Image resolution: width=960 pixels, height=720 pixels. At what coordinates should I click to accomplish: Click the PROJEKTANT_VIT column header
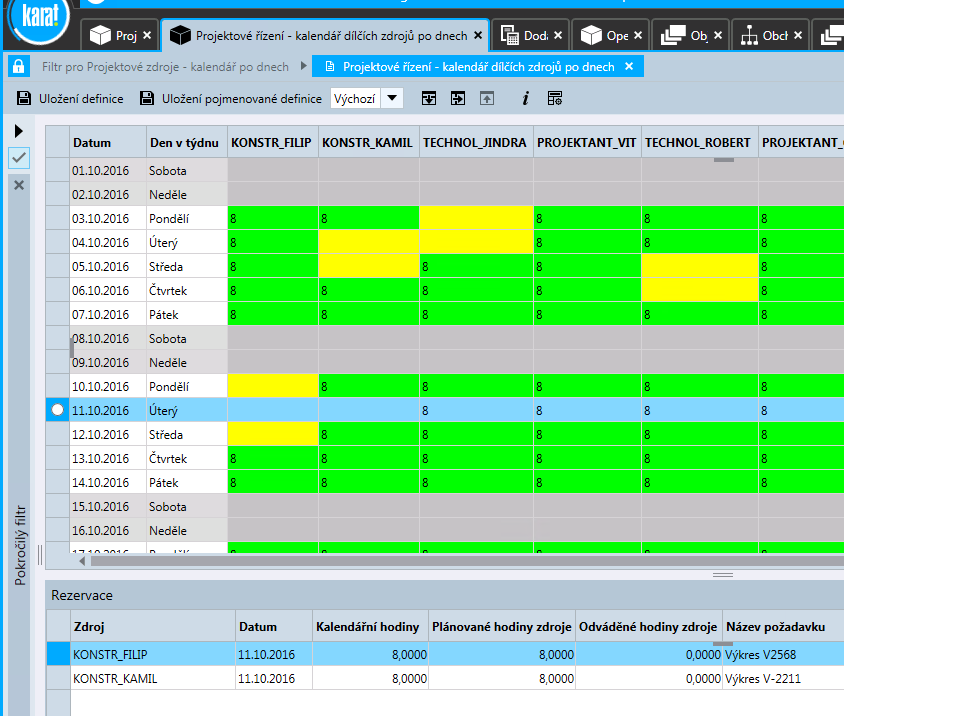(x=587, y=142)
